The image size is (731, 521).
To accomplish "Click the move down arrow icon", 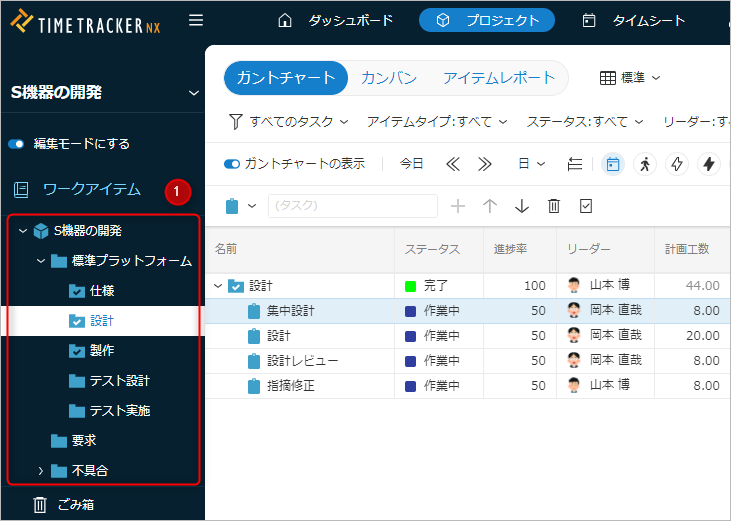I will click(x=522, y=206).
